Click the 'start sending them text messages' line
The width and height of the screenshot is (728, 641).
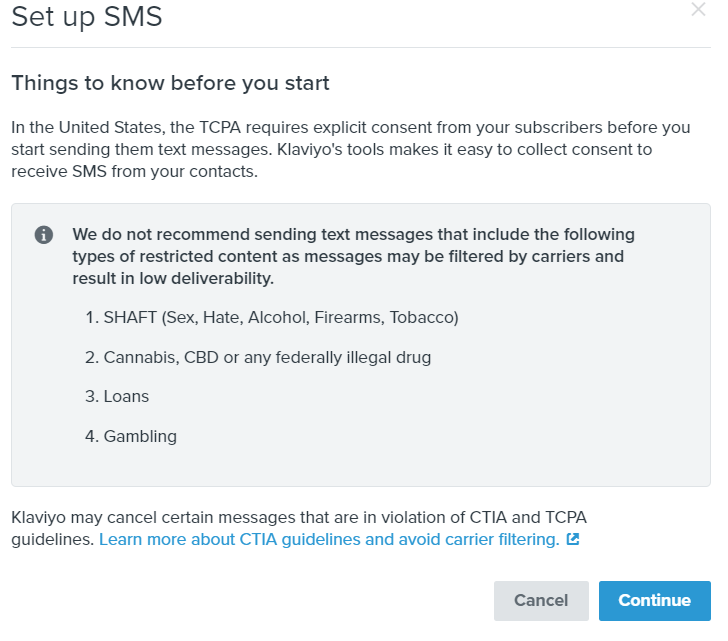pos(332,149)
